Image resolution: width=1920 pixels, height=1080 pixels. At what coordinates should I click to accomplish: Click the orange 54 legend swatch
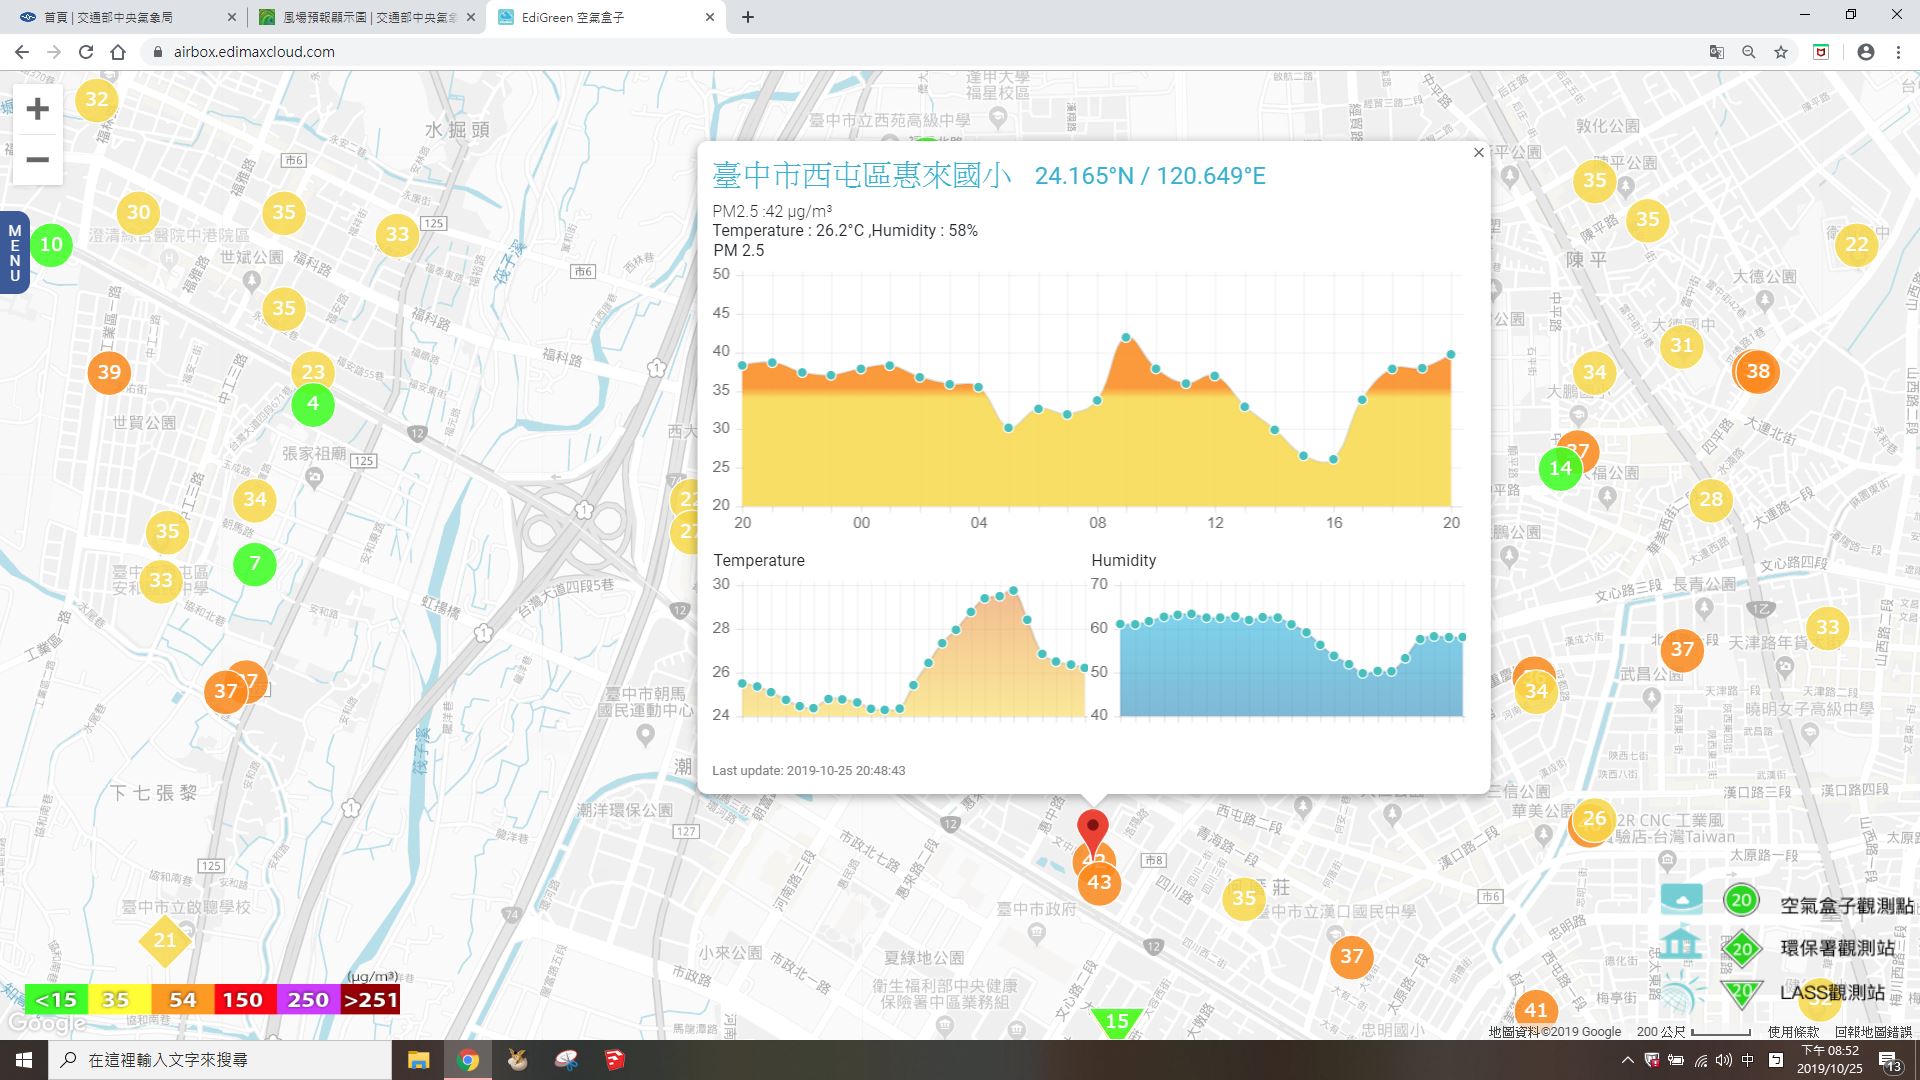(182, 999)
